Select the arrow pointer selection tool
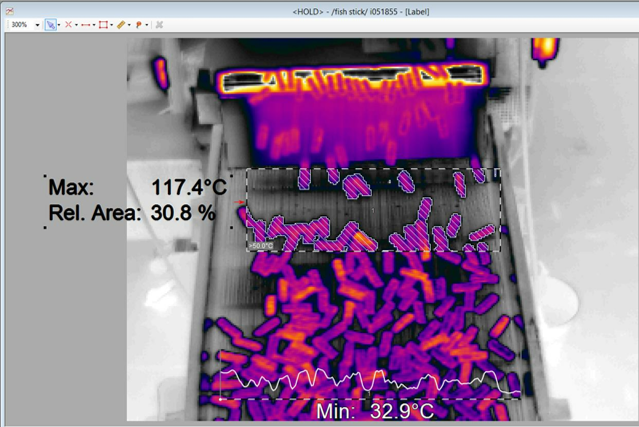The height and width of the screenshot is (427, 639). click(50, 24)
